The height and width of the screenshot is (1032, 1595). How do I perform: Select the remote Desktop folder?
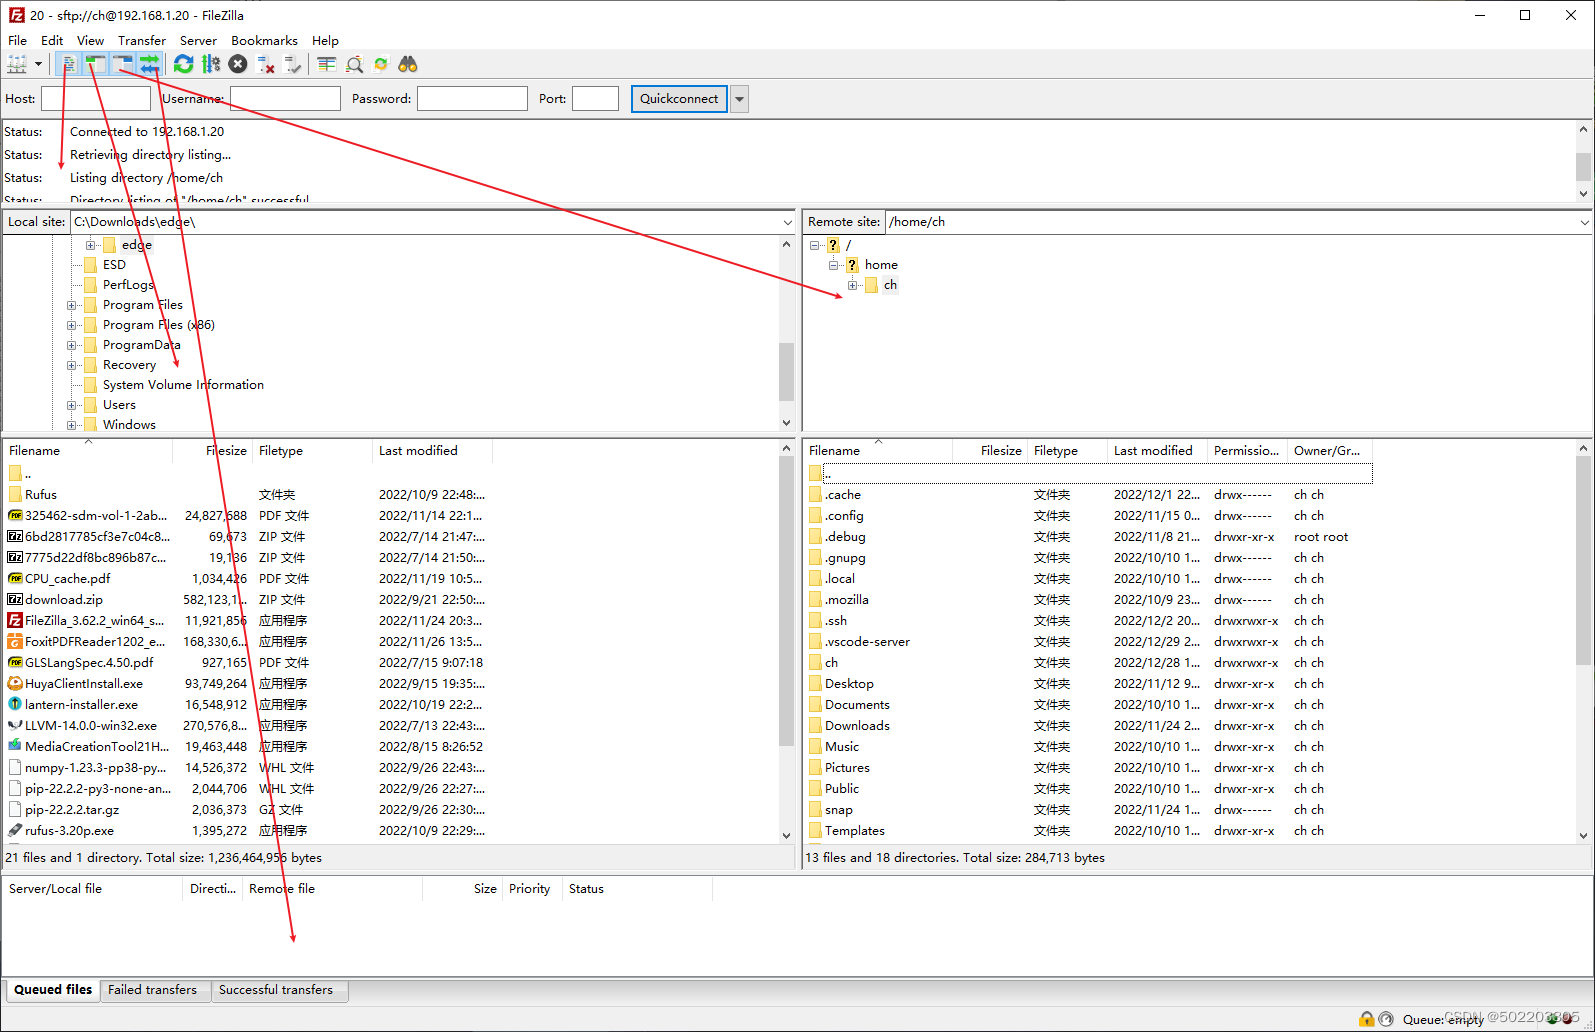849,684
